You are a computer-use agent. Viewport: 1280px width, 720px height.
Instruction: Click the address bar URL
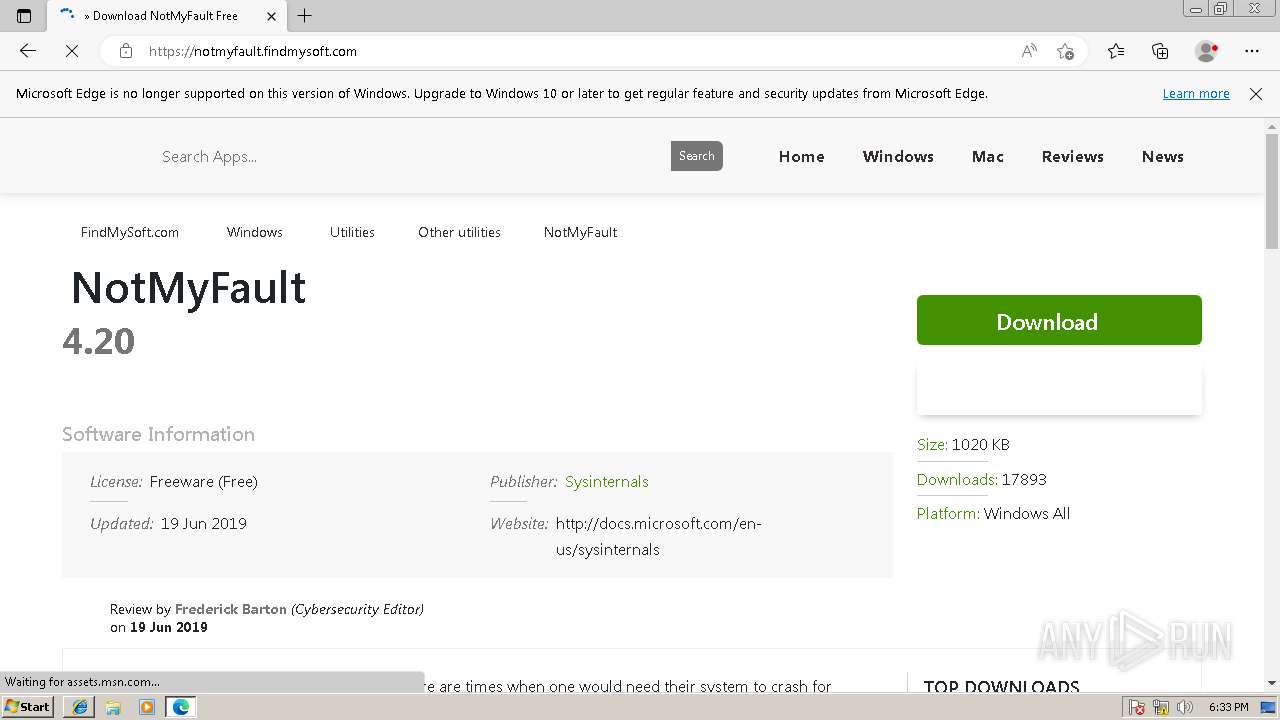253,51
